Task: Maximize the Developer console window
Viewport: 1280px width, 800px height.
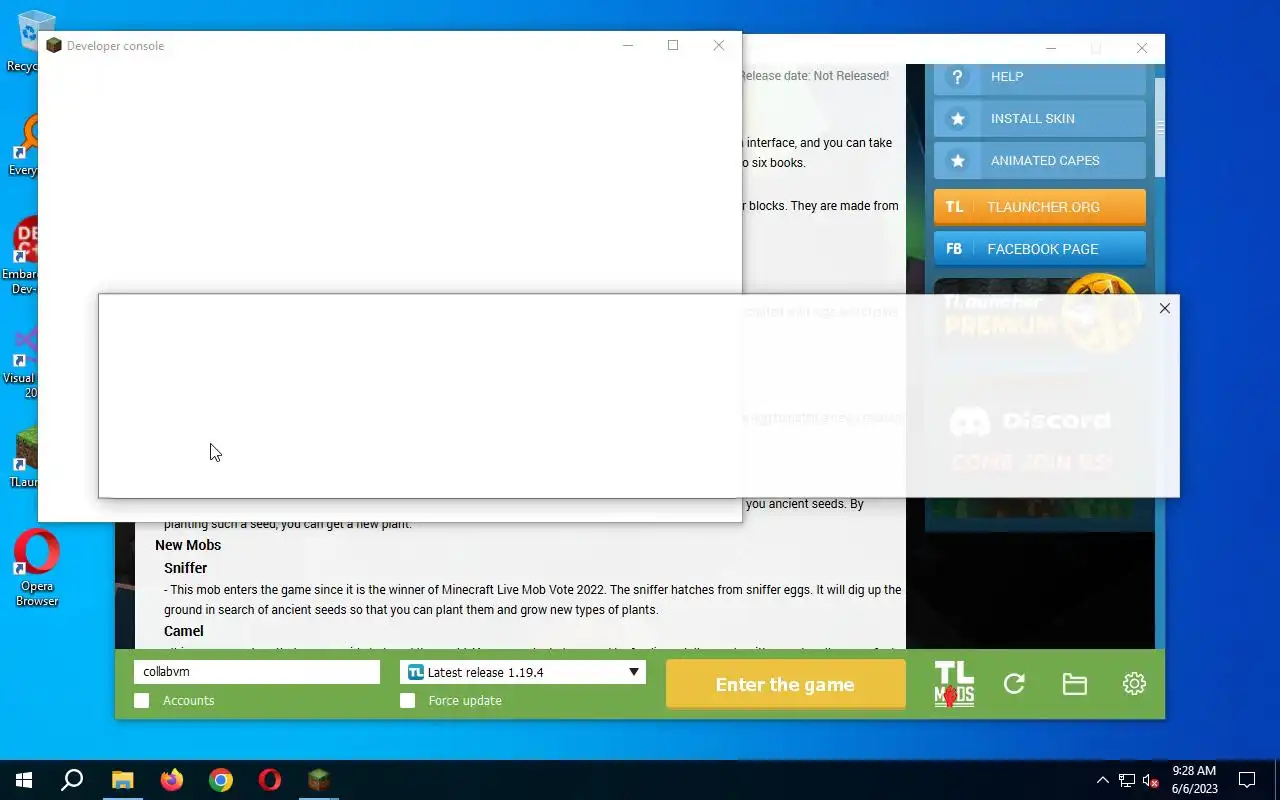Action: 673,45
